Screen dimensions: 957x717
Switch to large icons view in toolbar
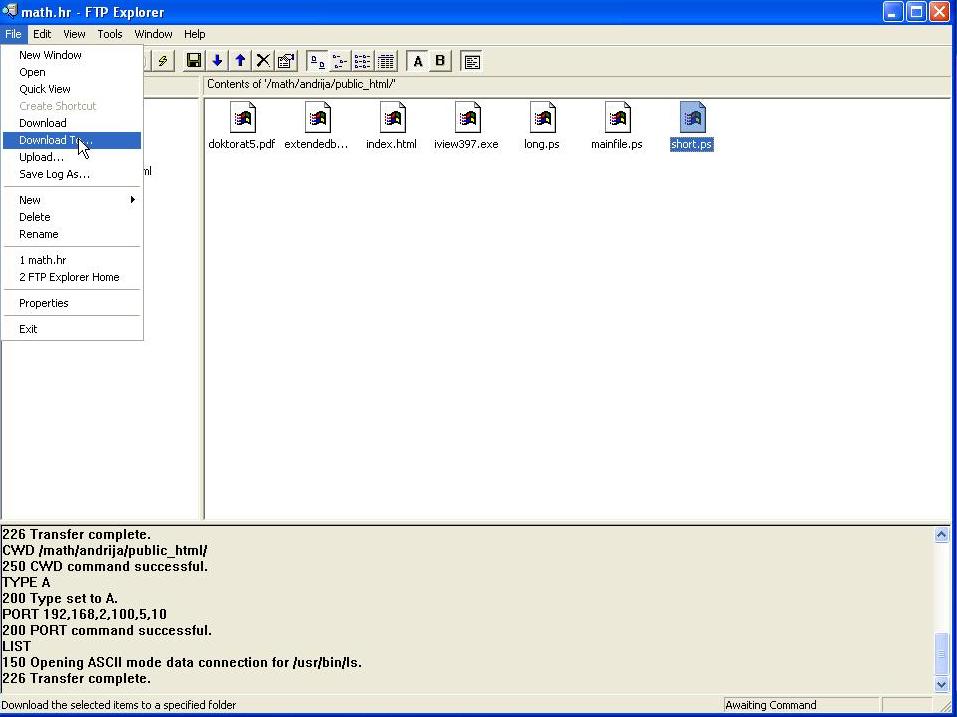317,61
